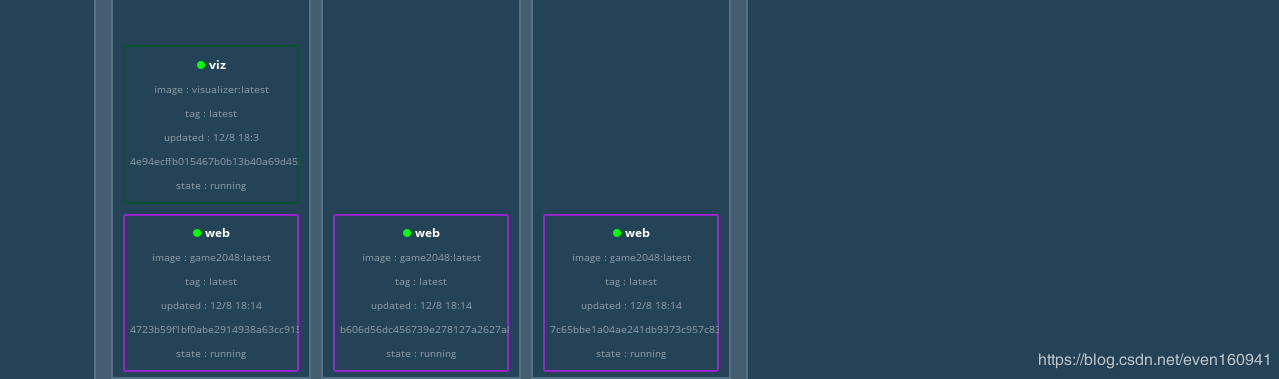Select the viz service title
The image size is (1279, 379).
pos(217,65)
